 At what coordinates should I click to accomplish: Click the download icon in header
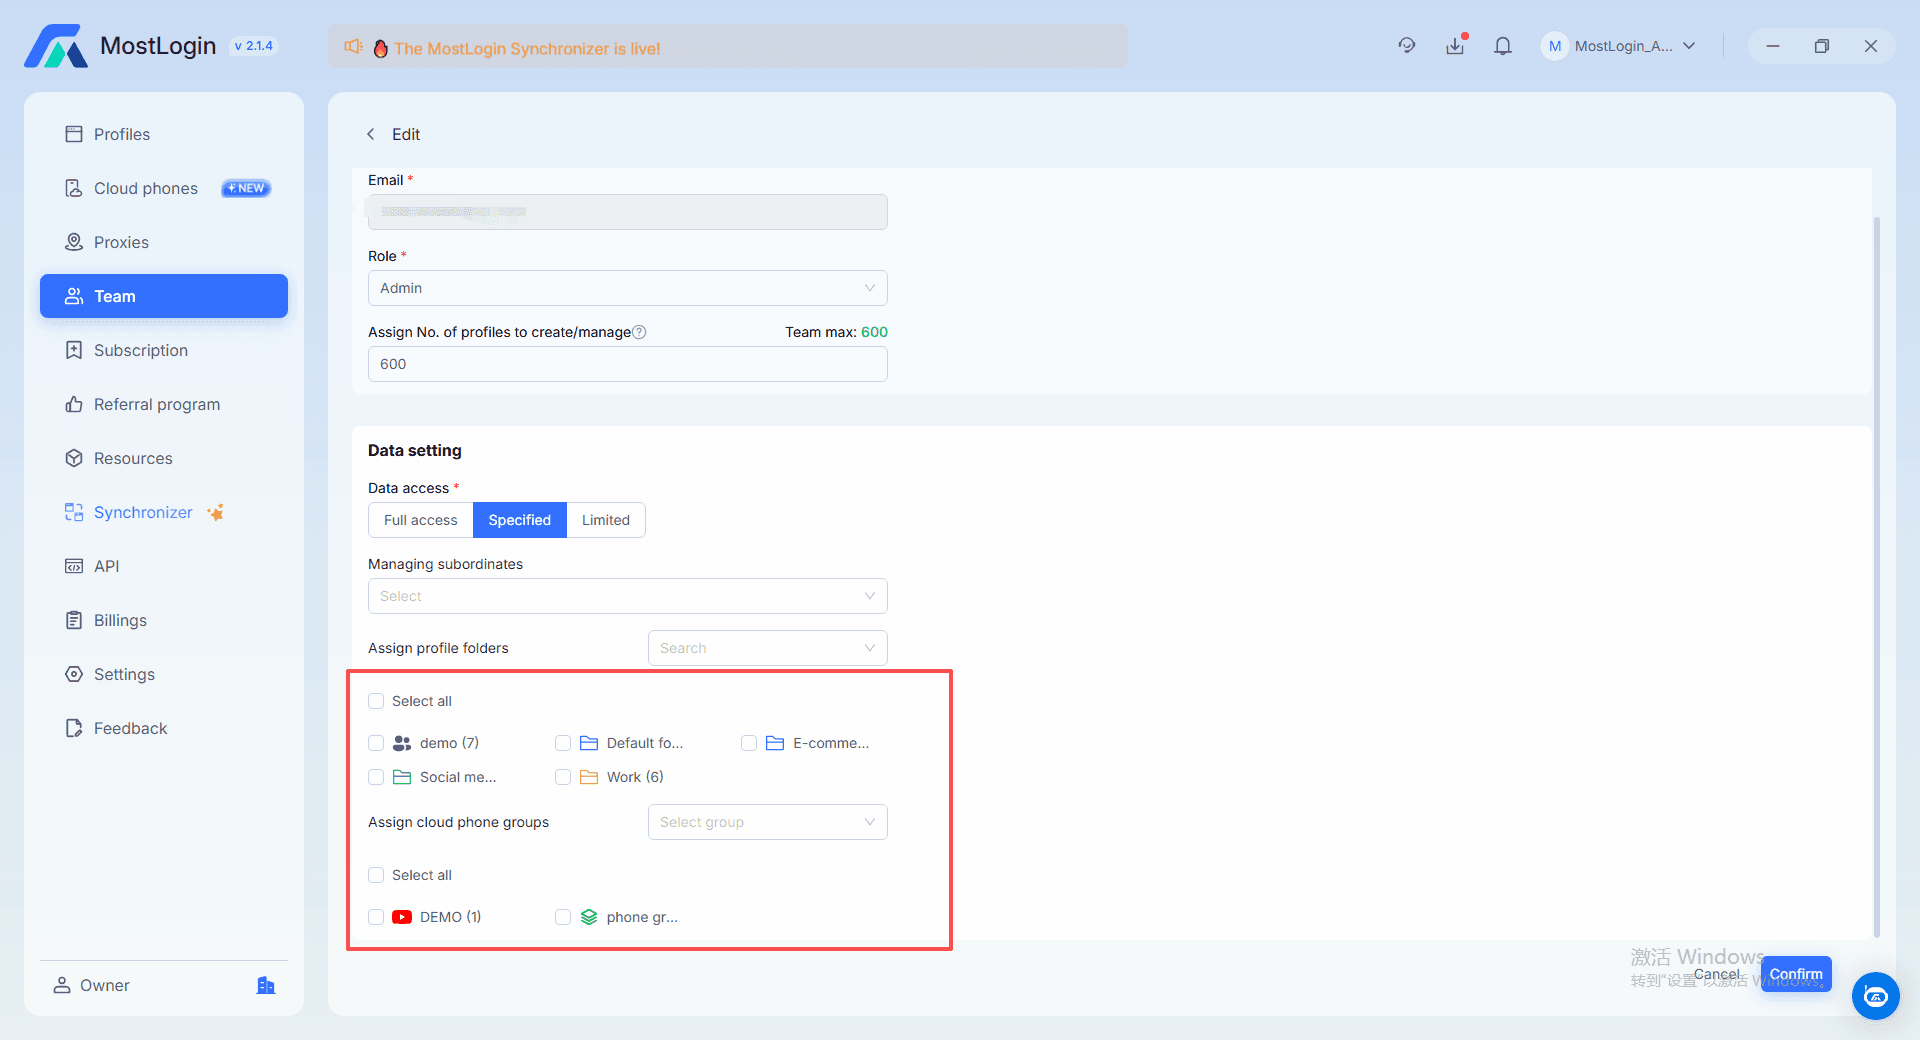pyautogui.click(x=1455, y=46)
